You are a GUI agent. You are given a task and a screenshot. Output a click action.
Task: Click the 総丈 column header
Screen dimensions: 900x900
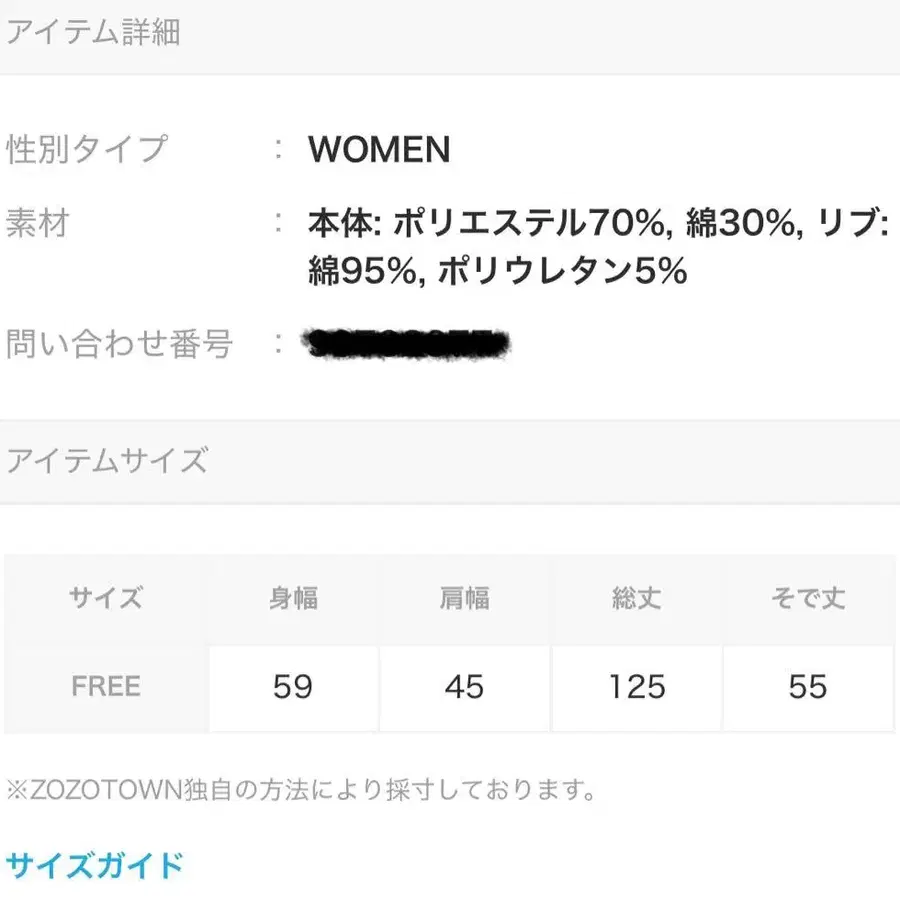point(635,597)
